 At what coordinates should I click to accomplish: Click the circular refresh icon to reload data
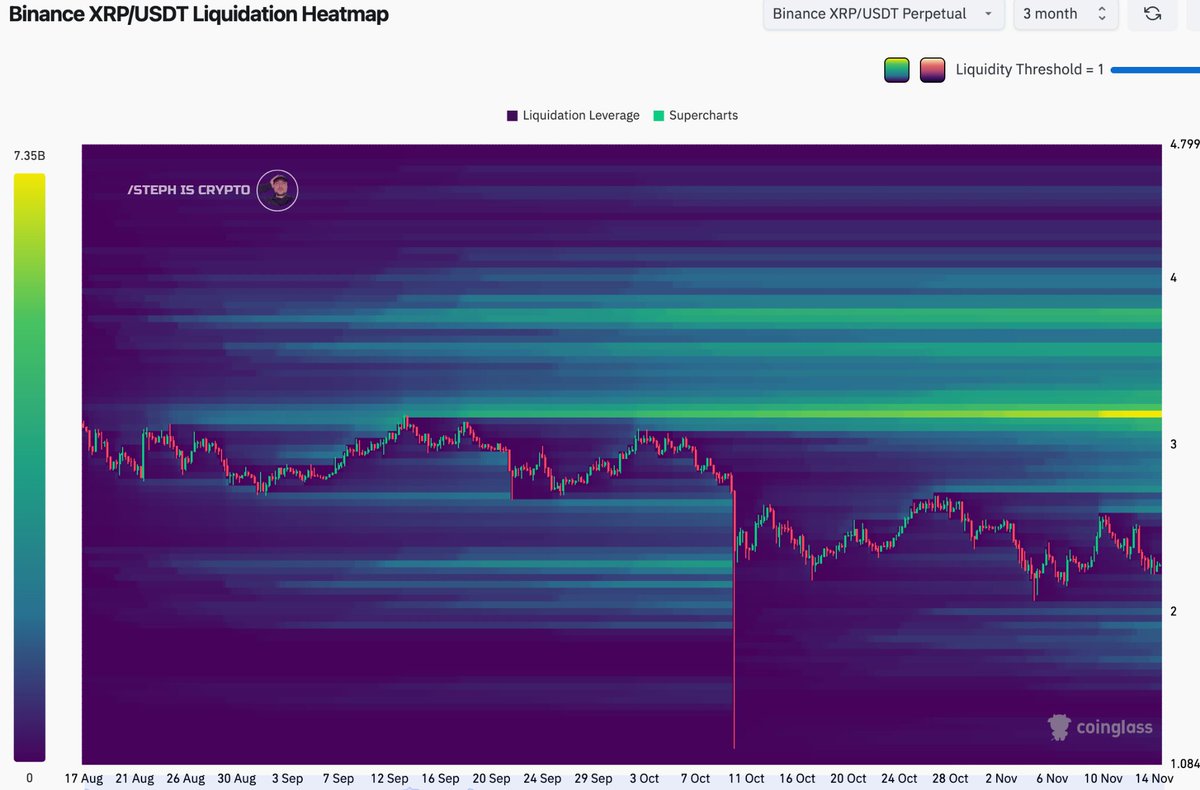[x=1152, y=14]
